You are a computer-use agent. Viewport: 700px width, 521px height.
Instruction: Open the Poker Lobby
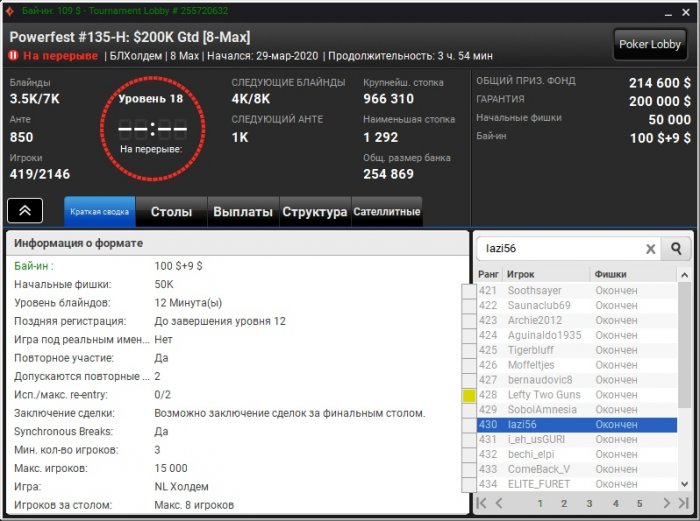point(650,44)
